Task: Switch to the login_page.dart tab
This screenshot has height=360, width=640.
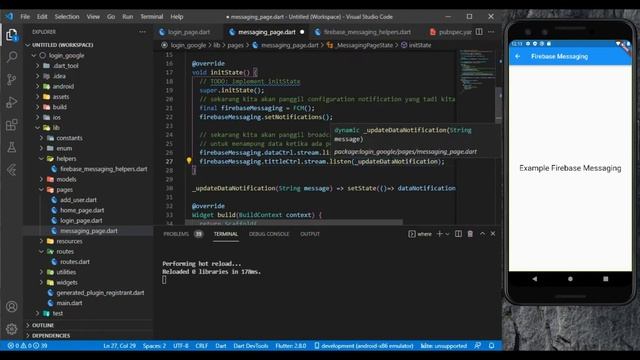Action: pos(189,32)
